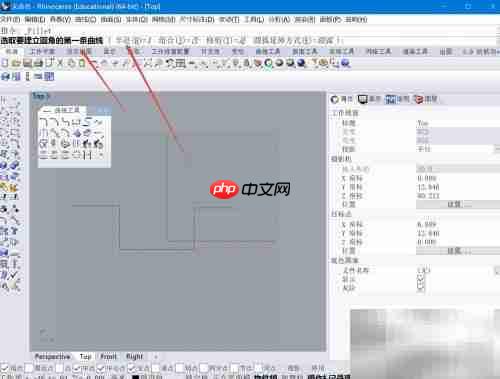Screen dimensions: 500x379
Task: Toggle the 垂点 (Perpendicular) osnap checkbox
Action: (x=156, y=368)
